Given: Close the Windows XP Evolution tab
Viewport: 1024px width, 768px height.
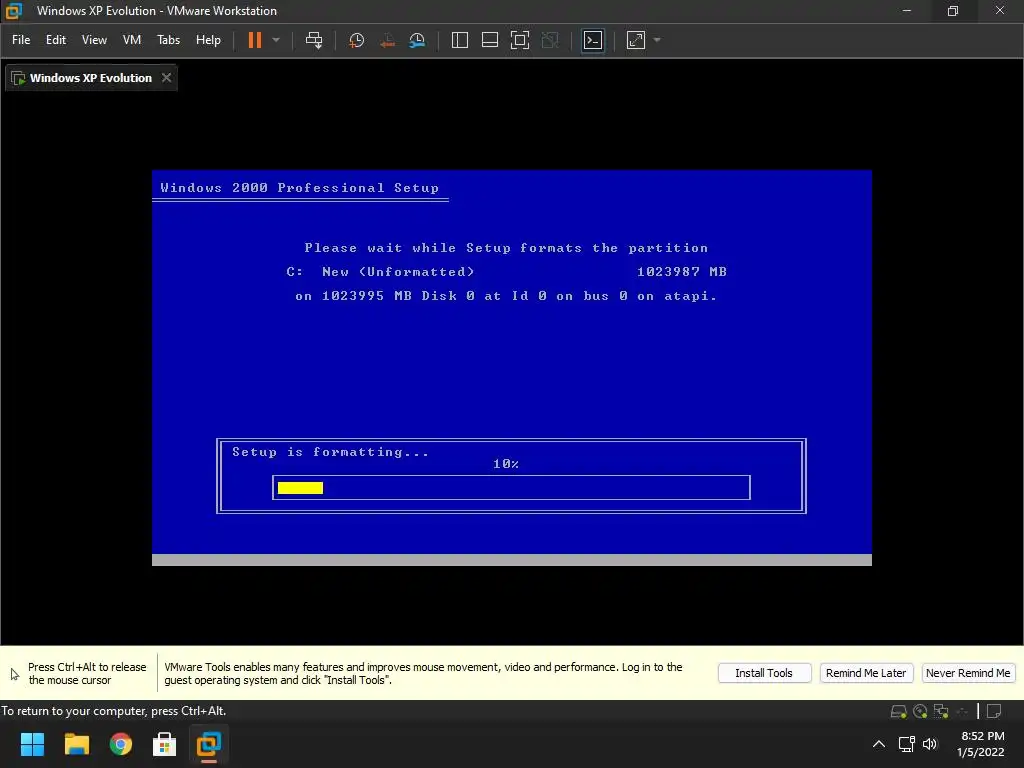Looking at the screenshot, I should coord(167,78).
